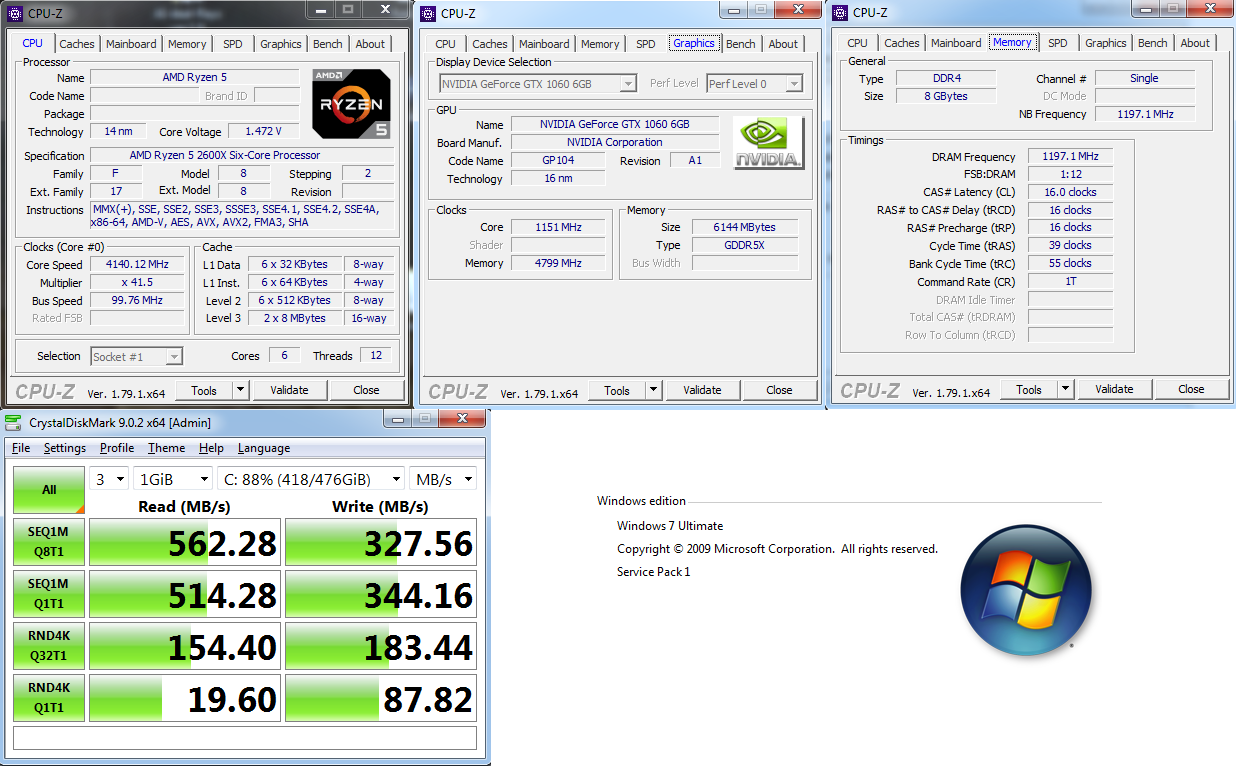
Task: Click the CAS# Latency value 16.0 clocks
Action: (1070, 192)
